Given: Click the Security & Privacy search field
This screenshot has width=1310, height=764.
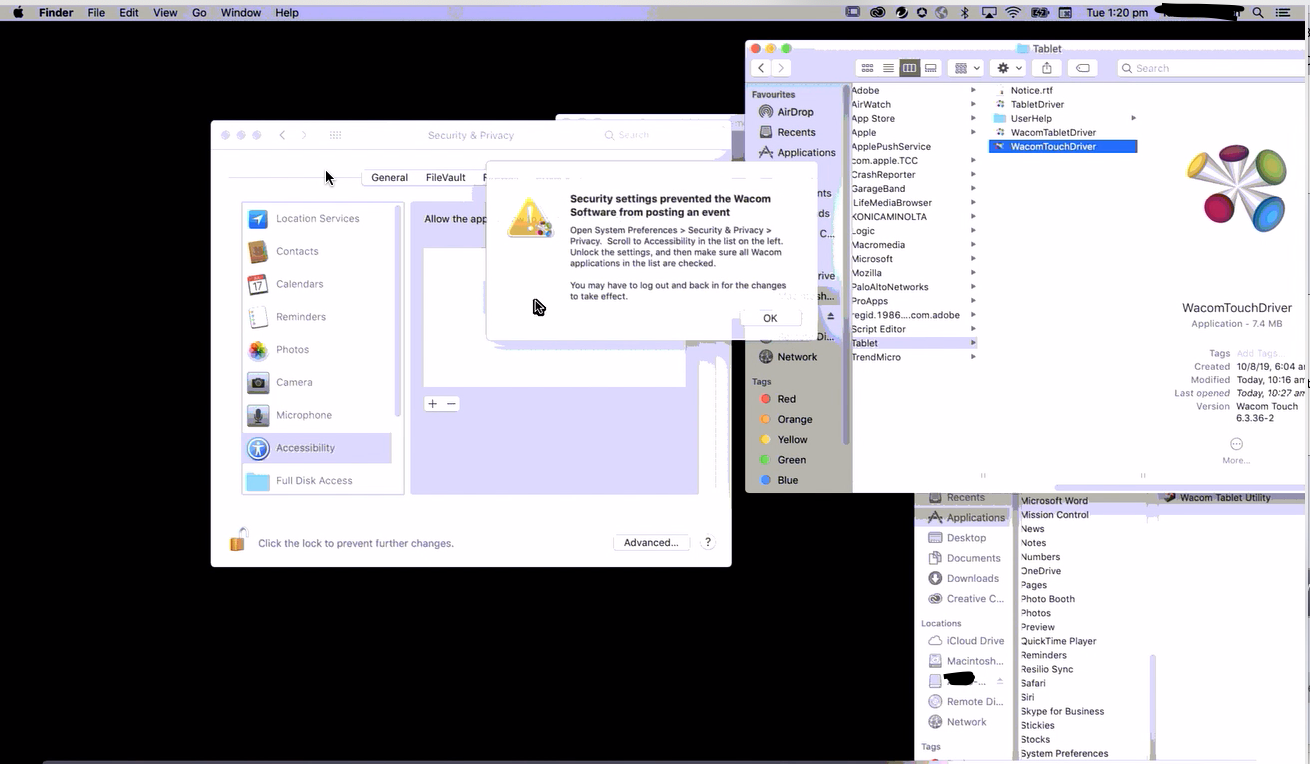Looking at the screenshot, I should coord(660,135).
